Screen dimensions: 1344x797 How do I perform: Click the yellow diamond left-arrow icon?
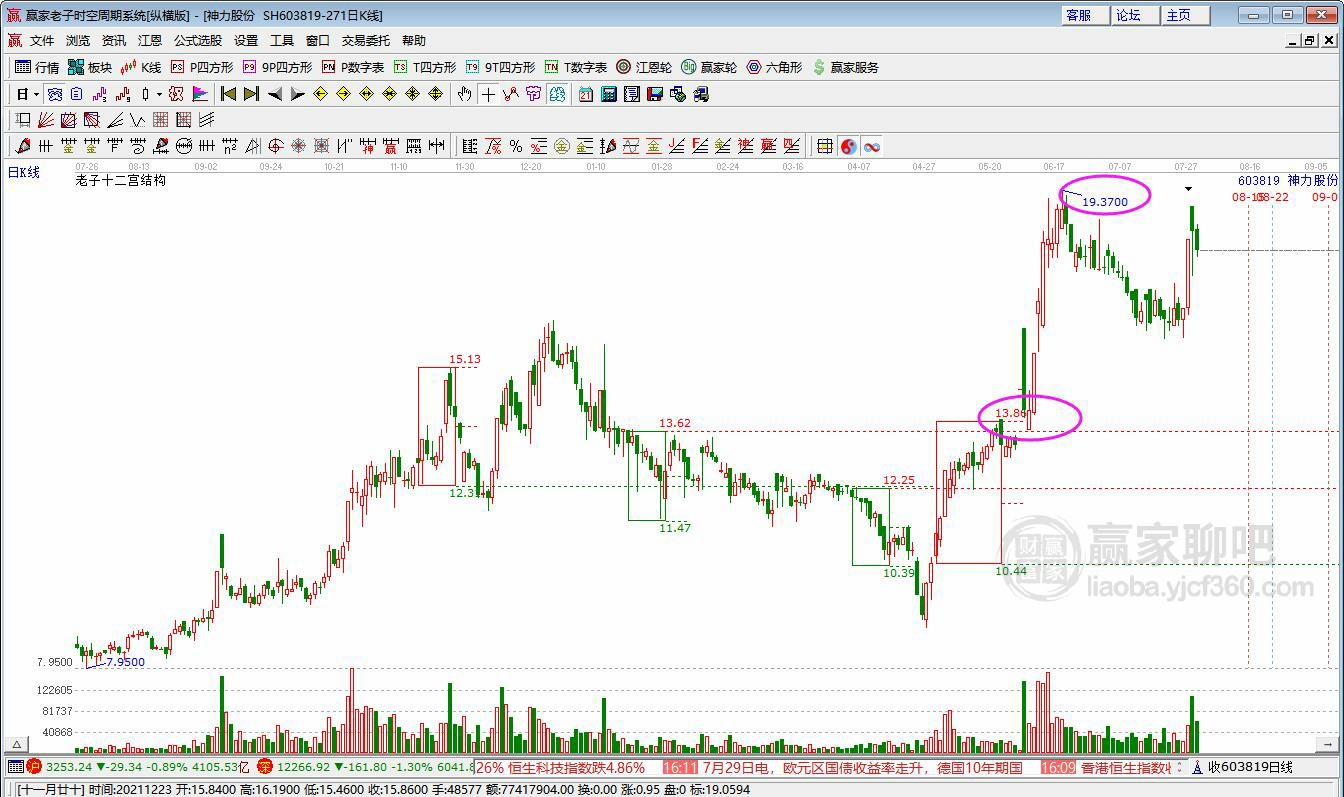[x=320, y=94]
